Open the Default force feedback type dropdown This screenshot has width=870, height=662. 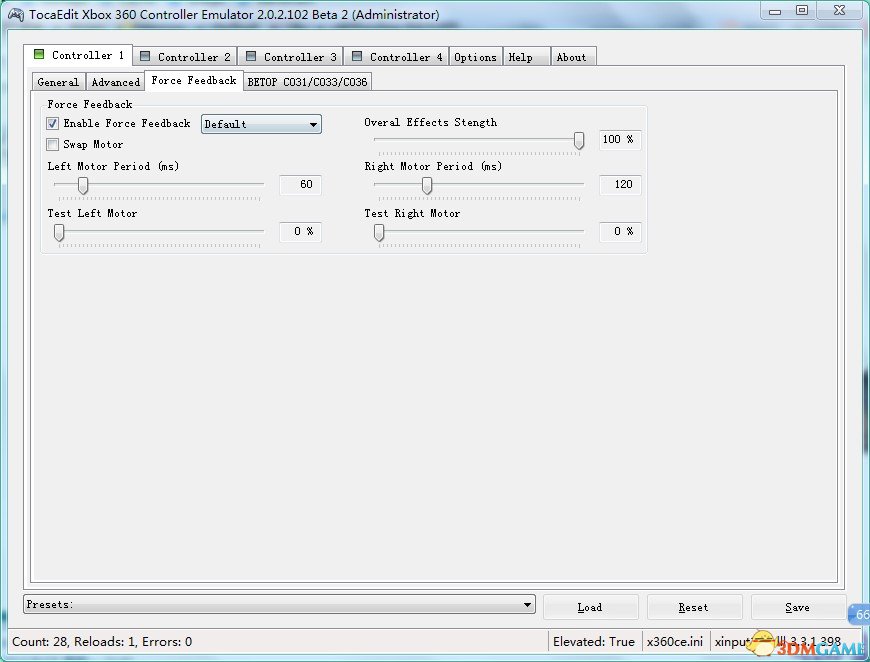261,124
